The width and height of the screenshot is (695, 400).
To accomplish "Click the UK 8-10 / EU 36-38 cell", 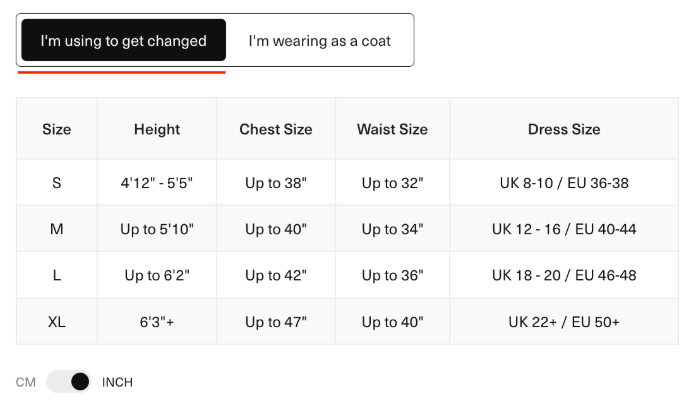I will point(564,183).
